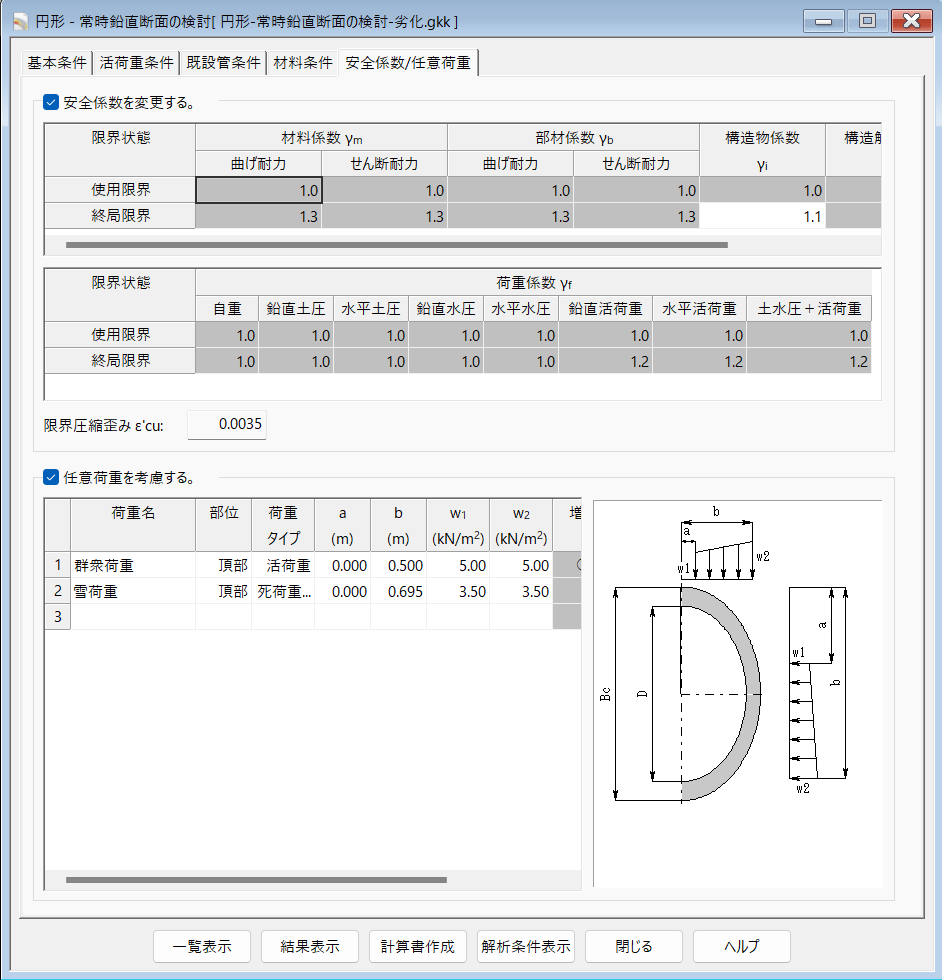
Task: Select the 安全係数/任意荷重 tab
Action: point(408,62)
